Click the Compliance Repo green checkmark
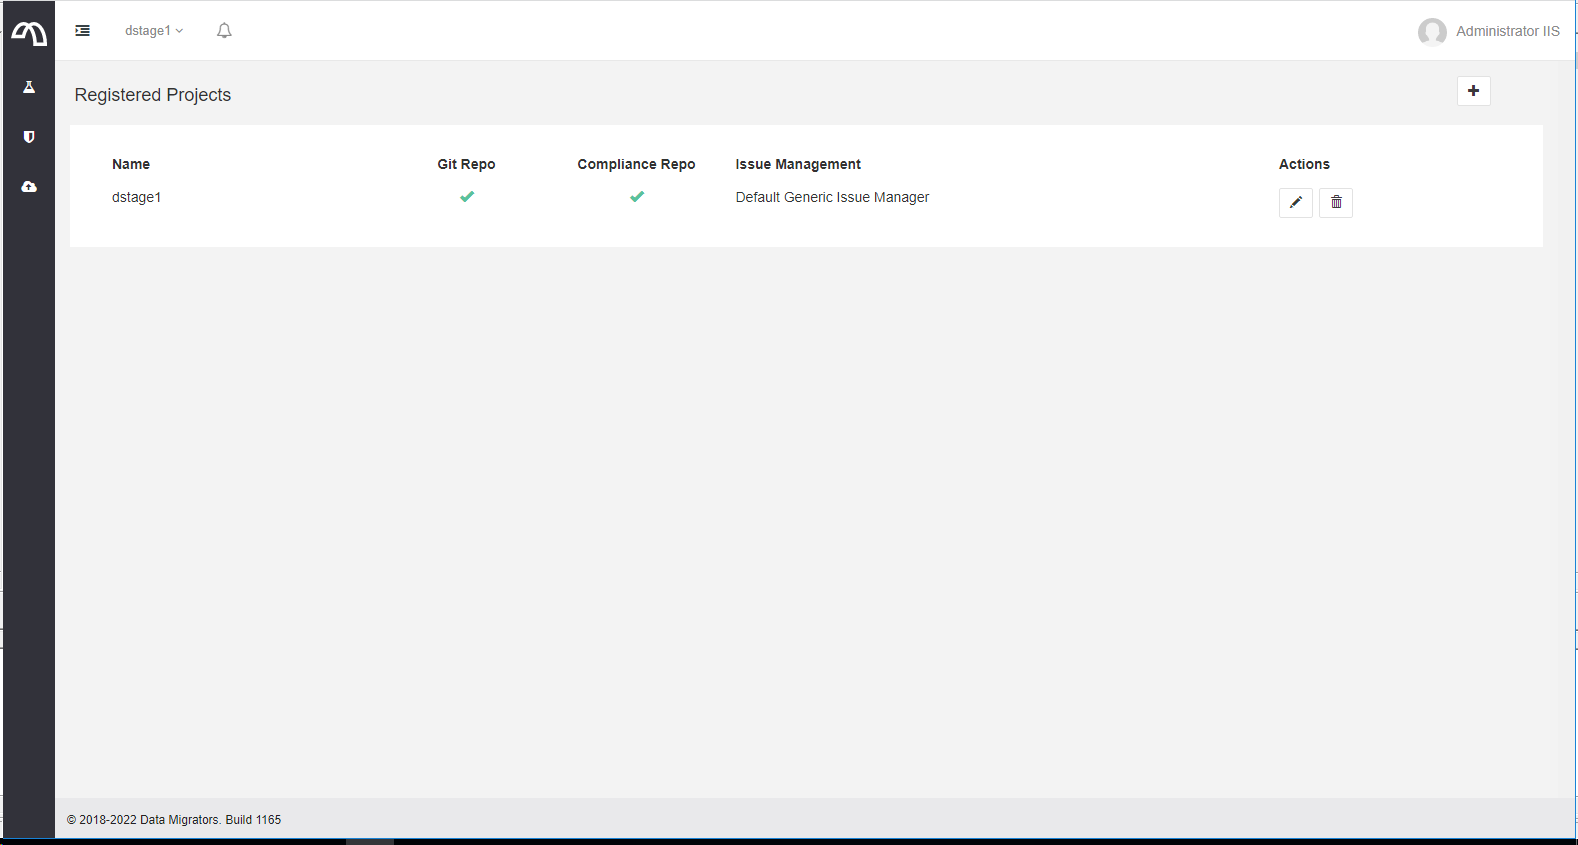Screen dimensions: 1578x845 637,197
